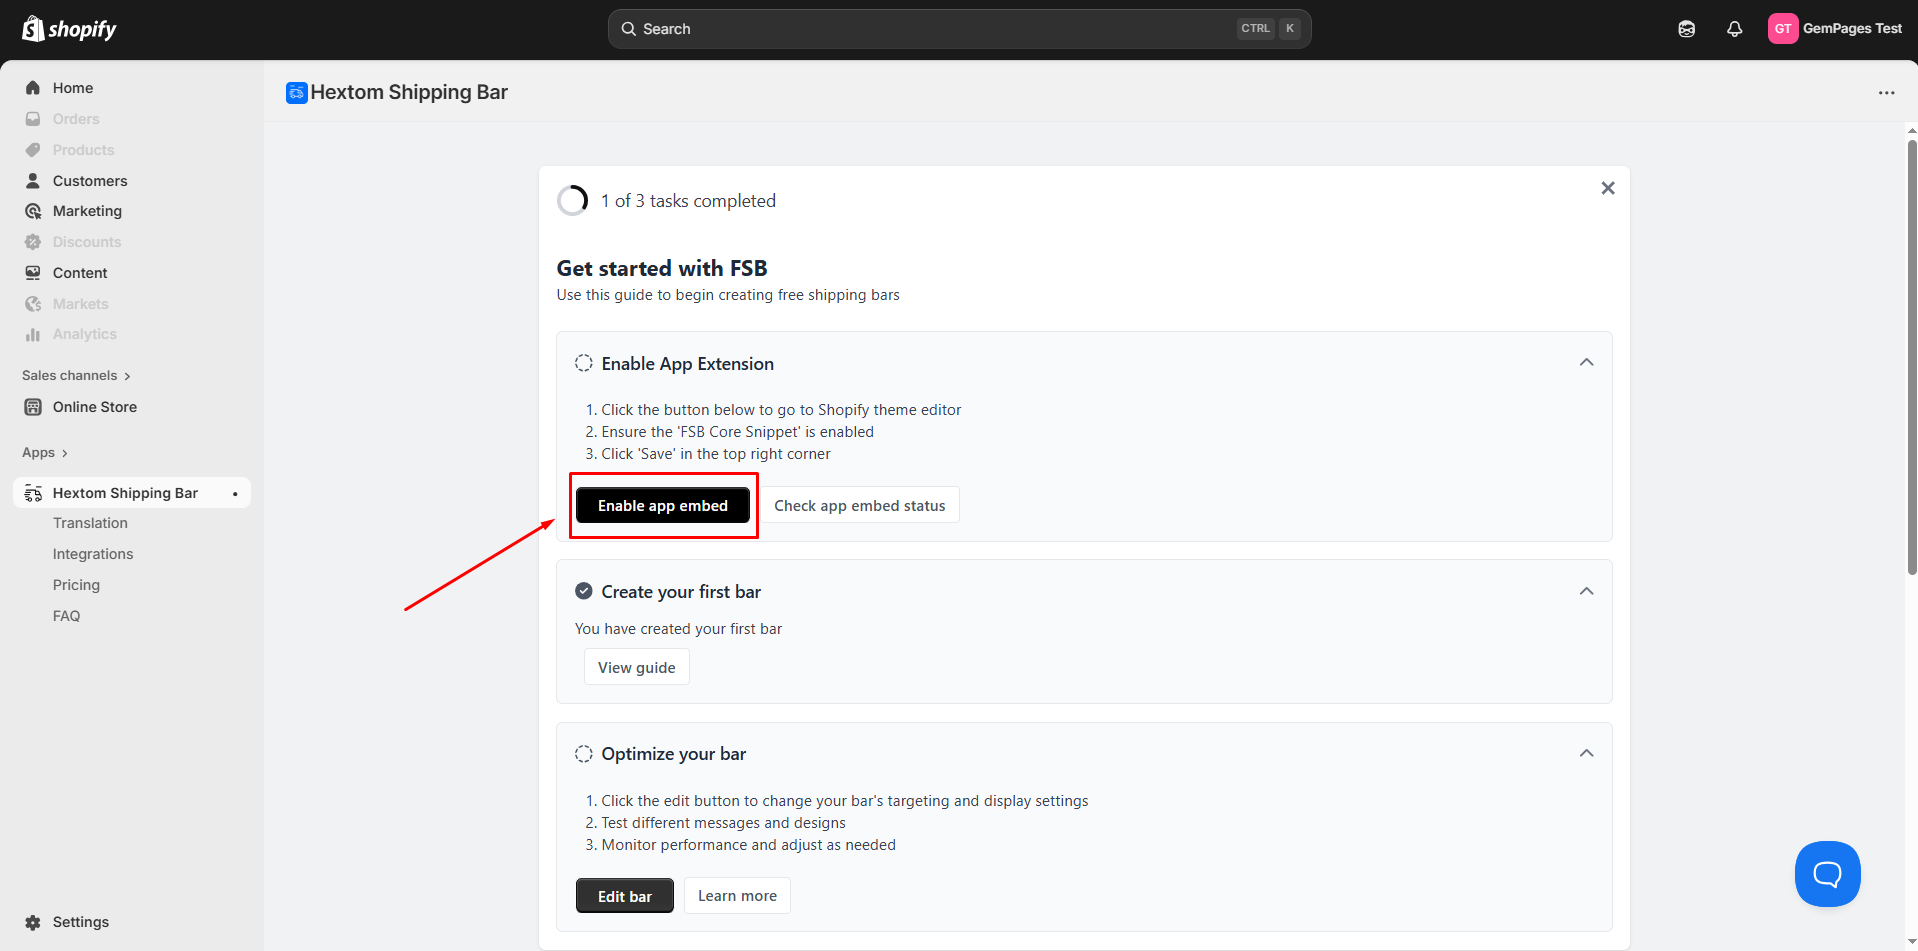Click the Home label in sidebar
Viewport: 1918px width, 951px height.
[x=73, y=88]
